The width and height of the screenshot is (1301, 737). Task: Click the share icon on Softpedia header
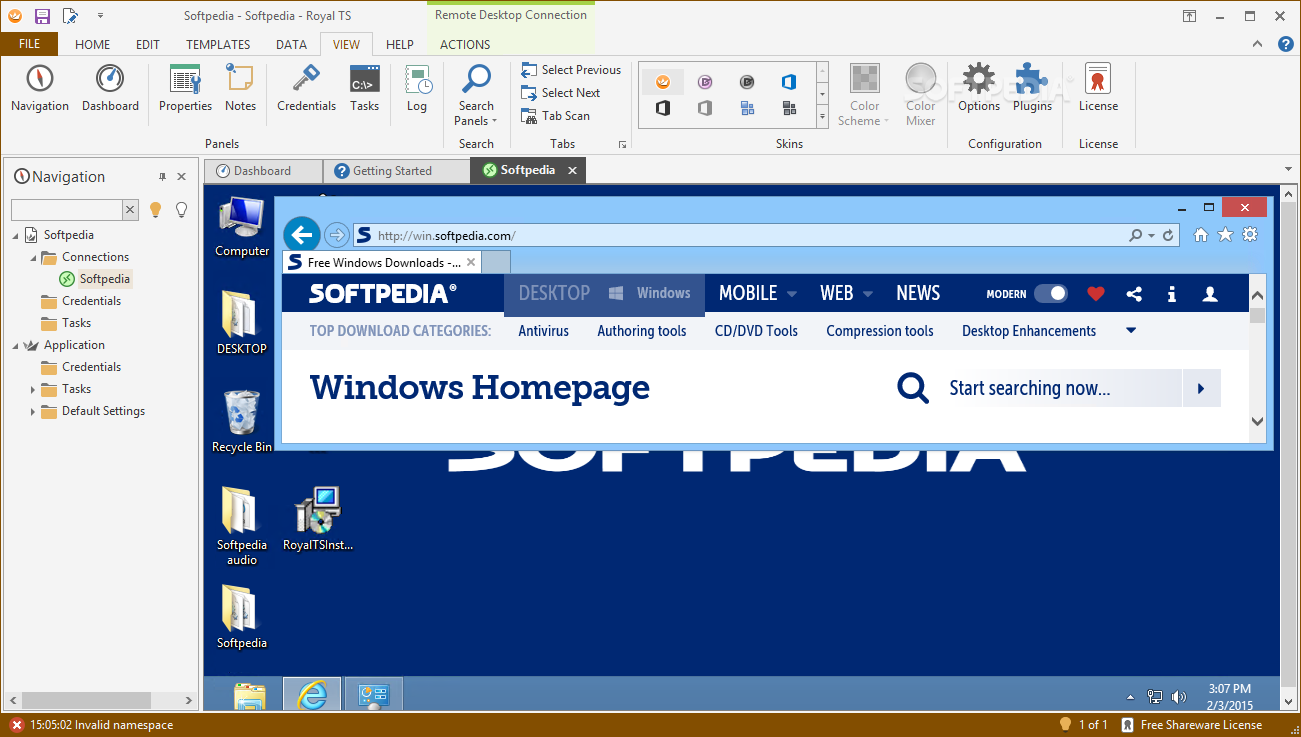[x=1134, y=294]
